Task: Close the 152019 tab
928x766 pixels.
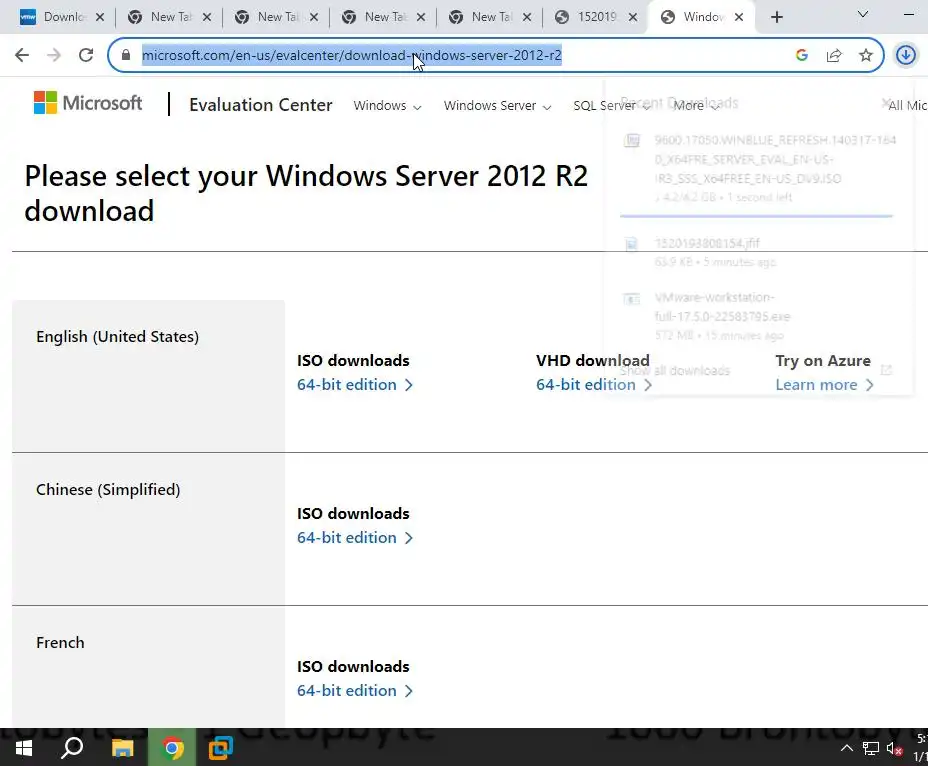Action: (x=633, y=17)
